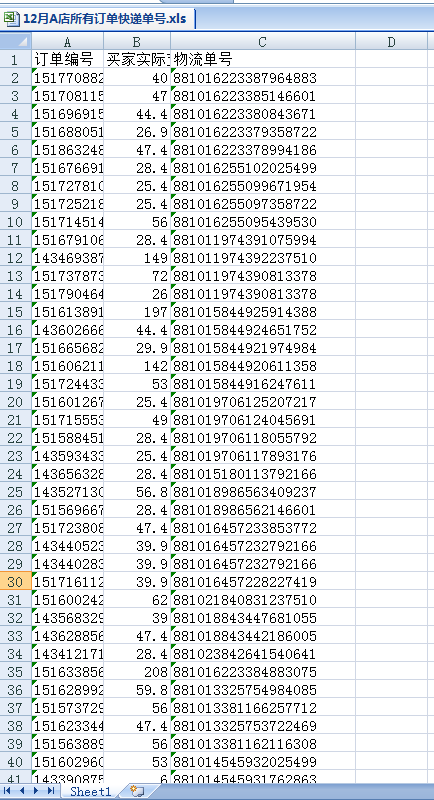
Task: Select row 1 header
Action: tap(16, 60)
